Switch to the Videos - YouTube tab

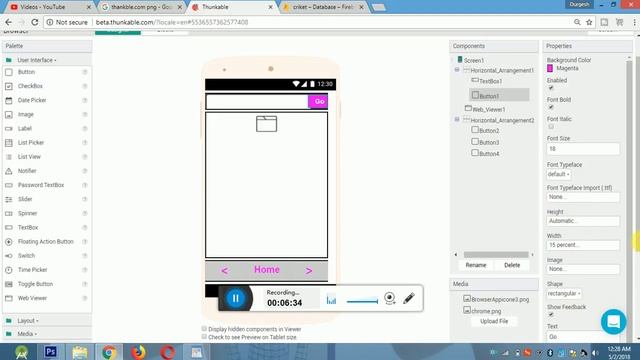(50, 7)
